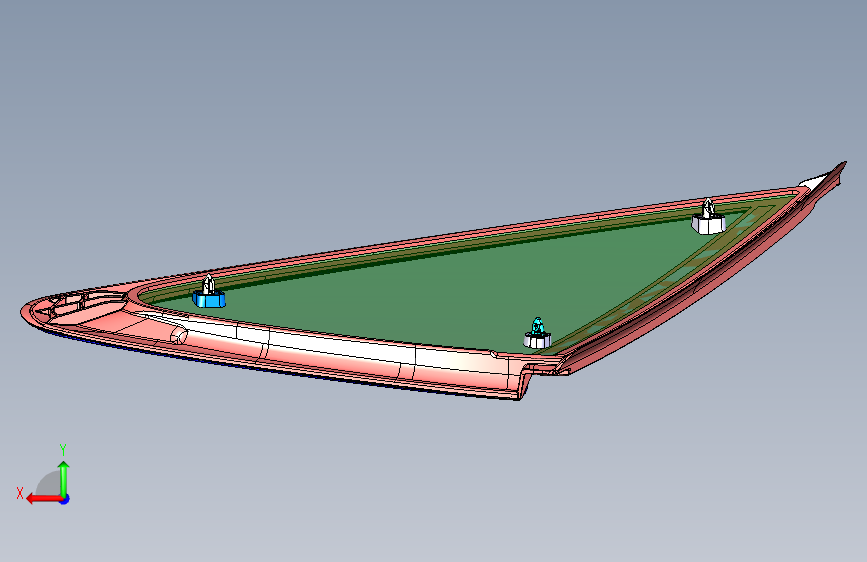Click the blue Z axis dot of triad
867x562 pixels.
[65, 499]
